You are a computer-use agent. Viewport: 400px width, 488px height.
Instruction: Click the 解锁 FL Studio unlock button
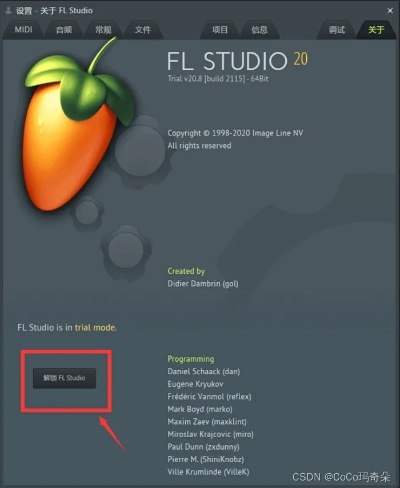point(64,378)
